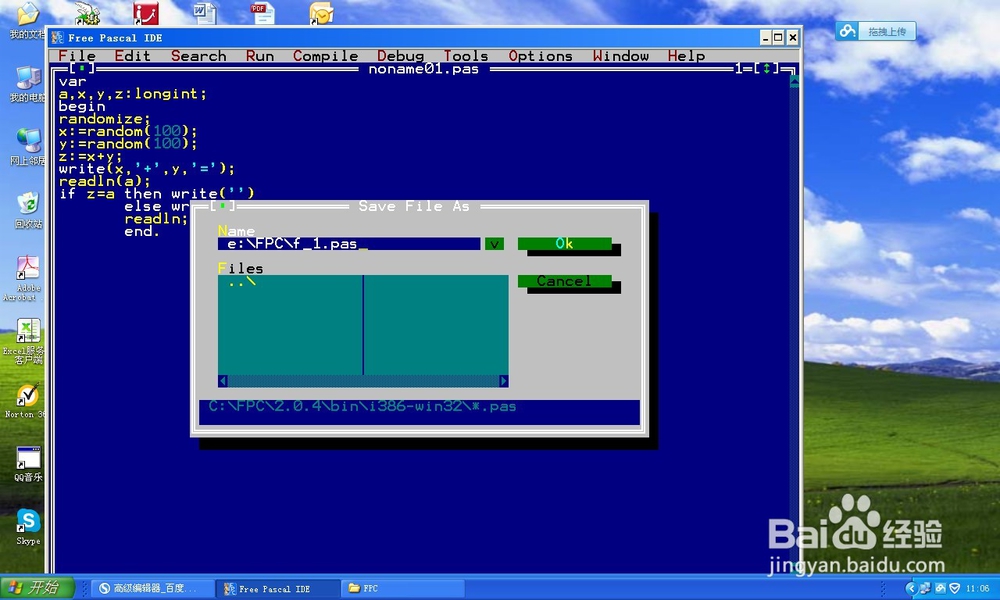Viewport: 1000px width, 600px height.
Task: Select the ..\ parent directory entry
Action: [x=242, y=281]
